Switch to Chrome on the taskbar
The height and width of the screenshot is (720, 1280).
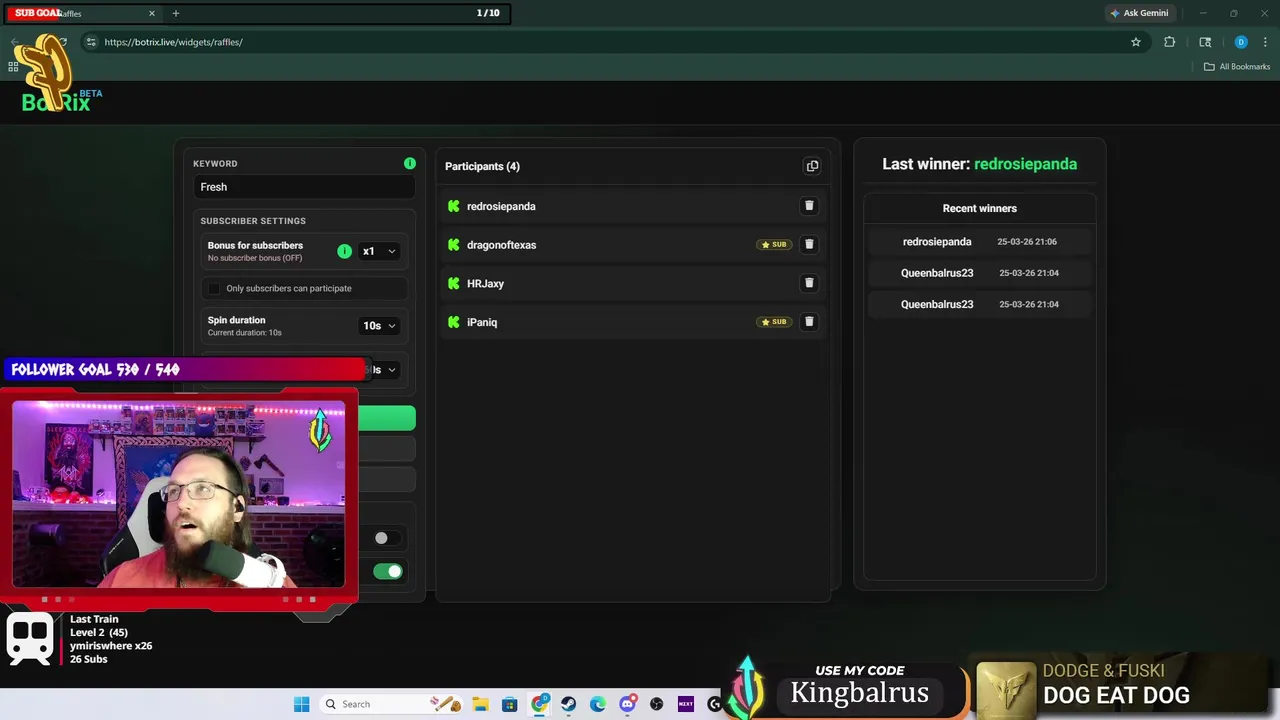(539, 704)
